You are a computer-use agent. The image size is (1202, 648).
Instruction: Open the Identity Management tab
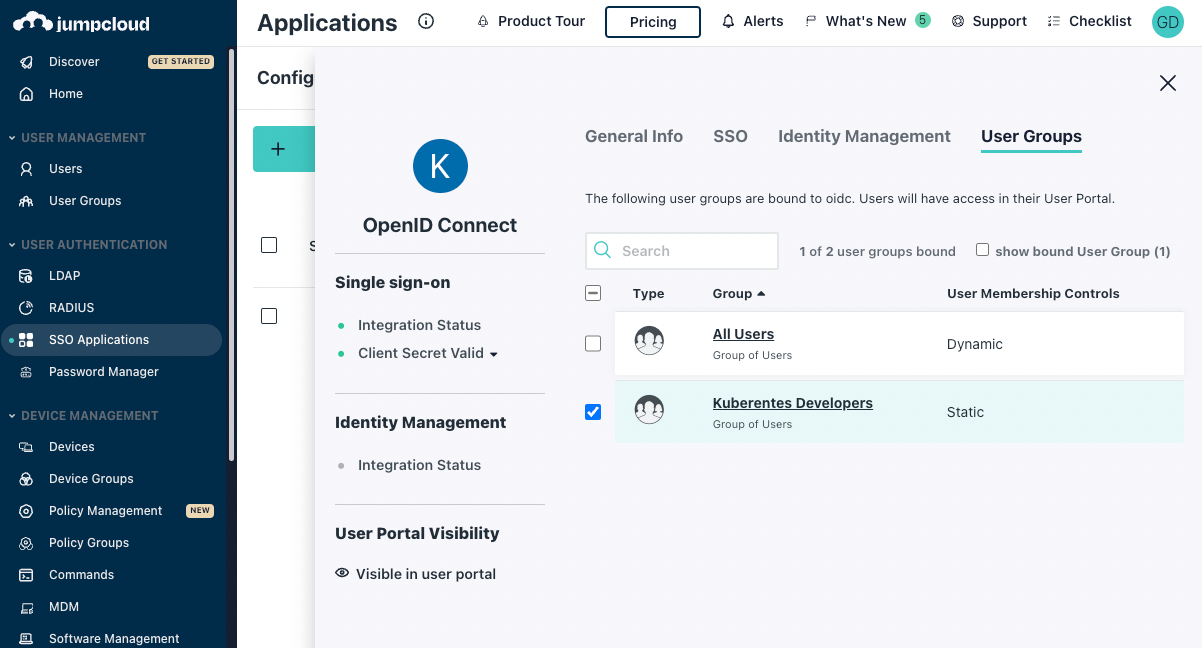(x=864, y=136)
